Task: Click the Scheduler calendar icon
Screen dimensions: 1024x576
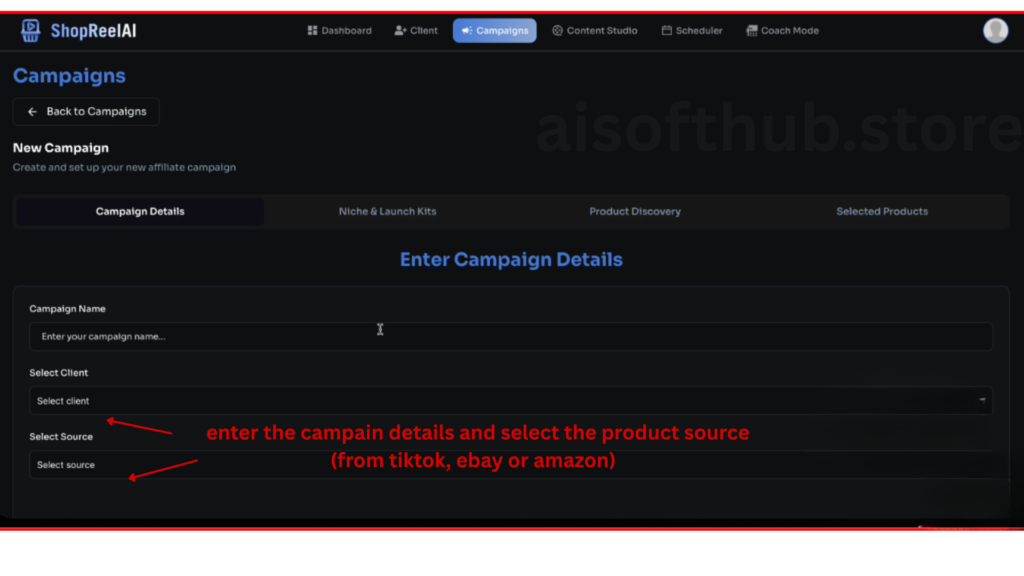Action: tap(666, 31)
